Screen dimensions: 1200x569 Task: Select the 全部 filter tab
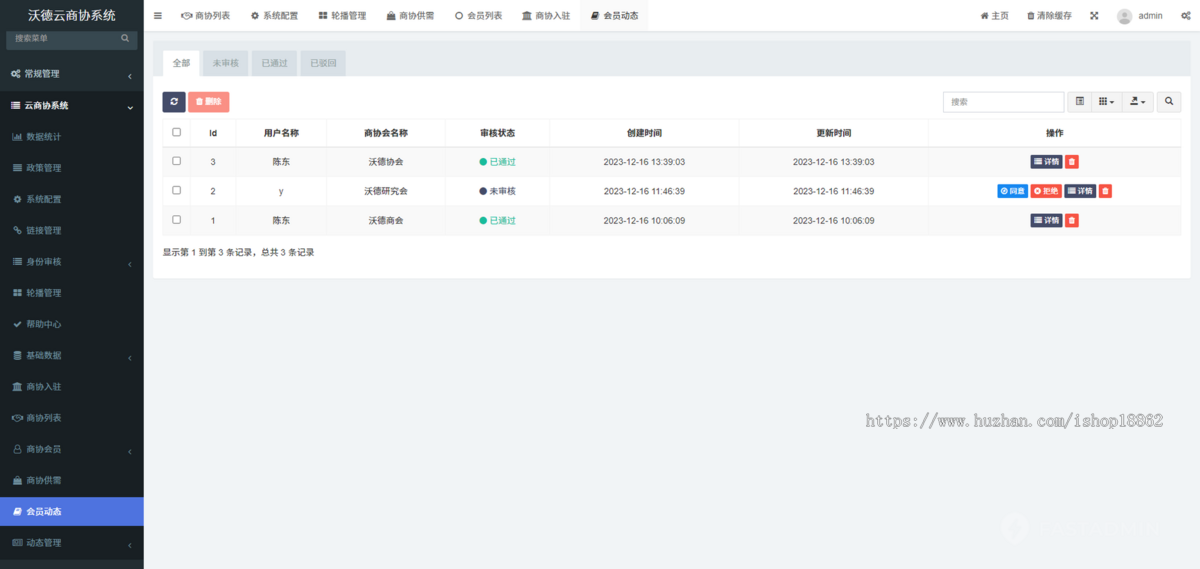181,63
